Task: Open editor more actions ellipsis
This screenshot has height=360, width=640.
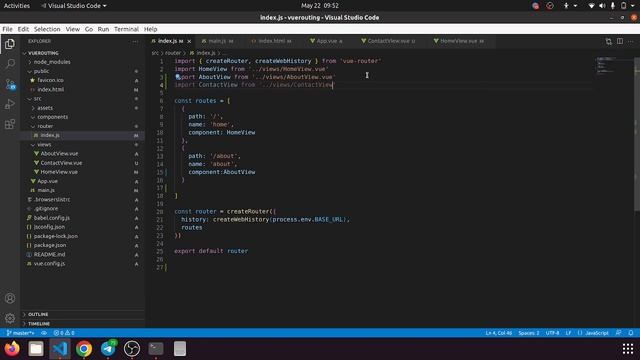Action: coord(631,41)
